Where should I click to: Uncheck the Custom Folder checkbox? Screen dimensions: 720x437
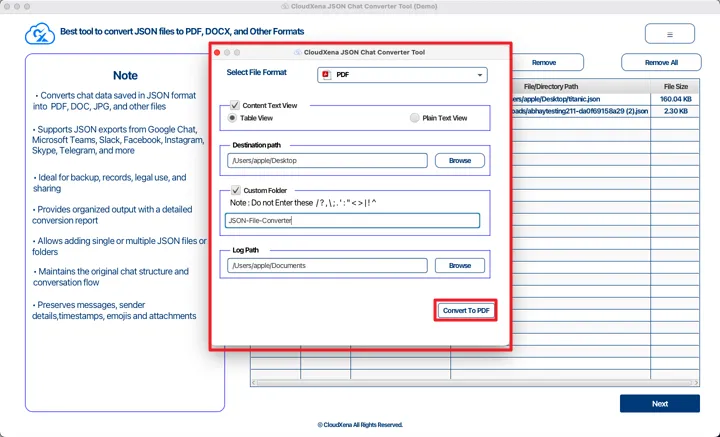(235, 190)
